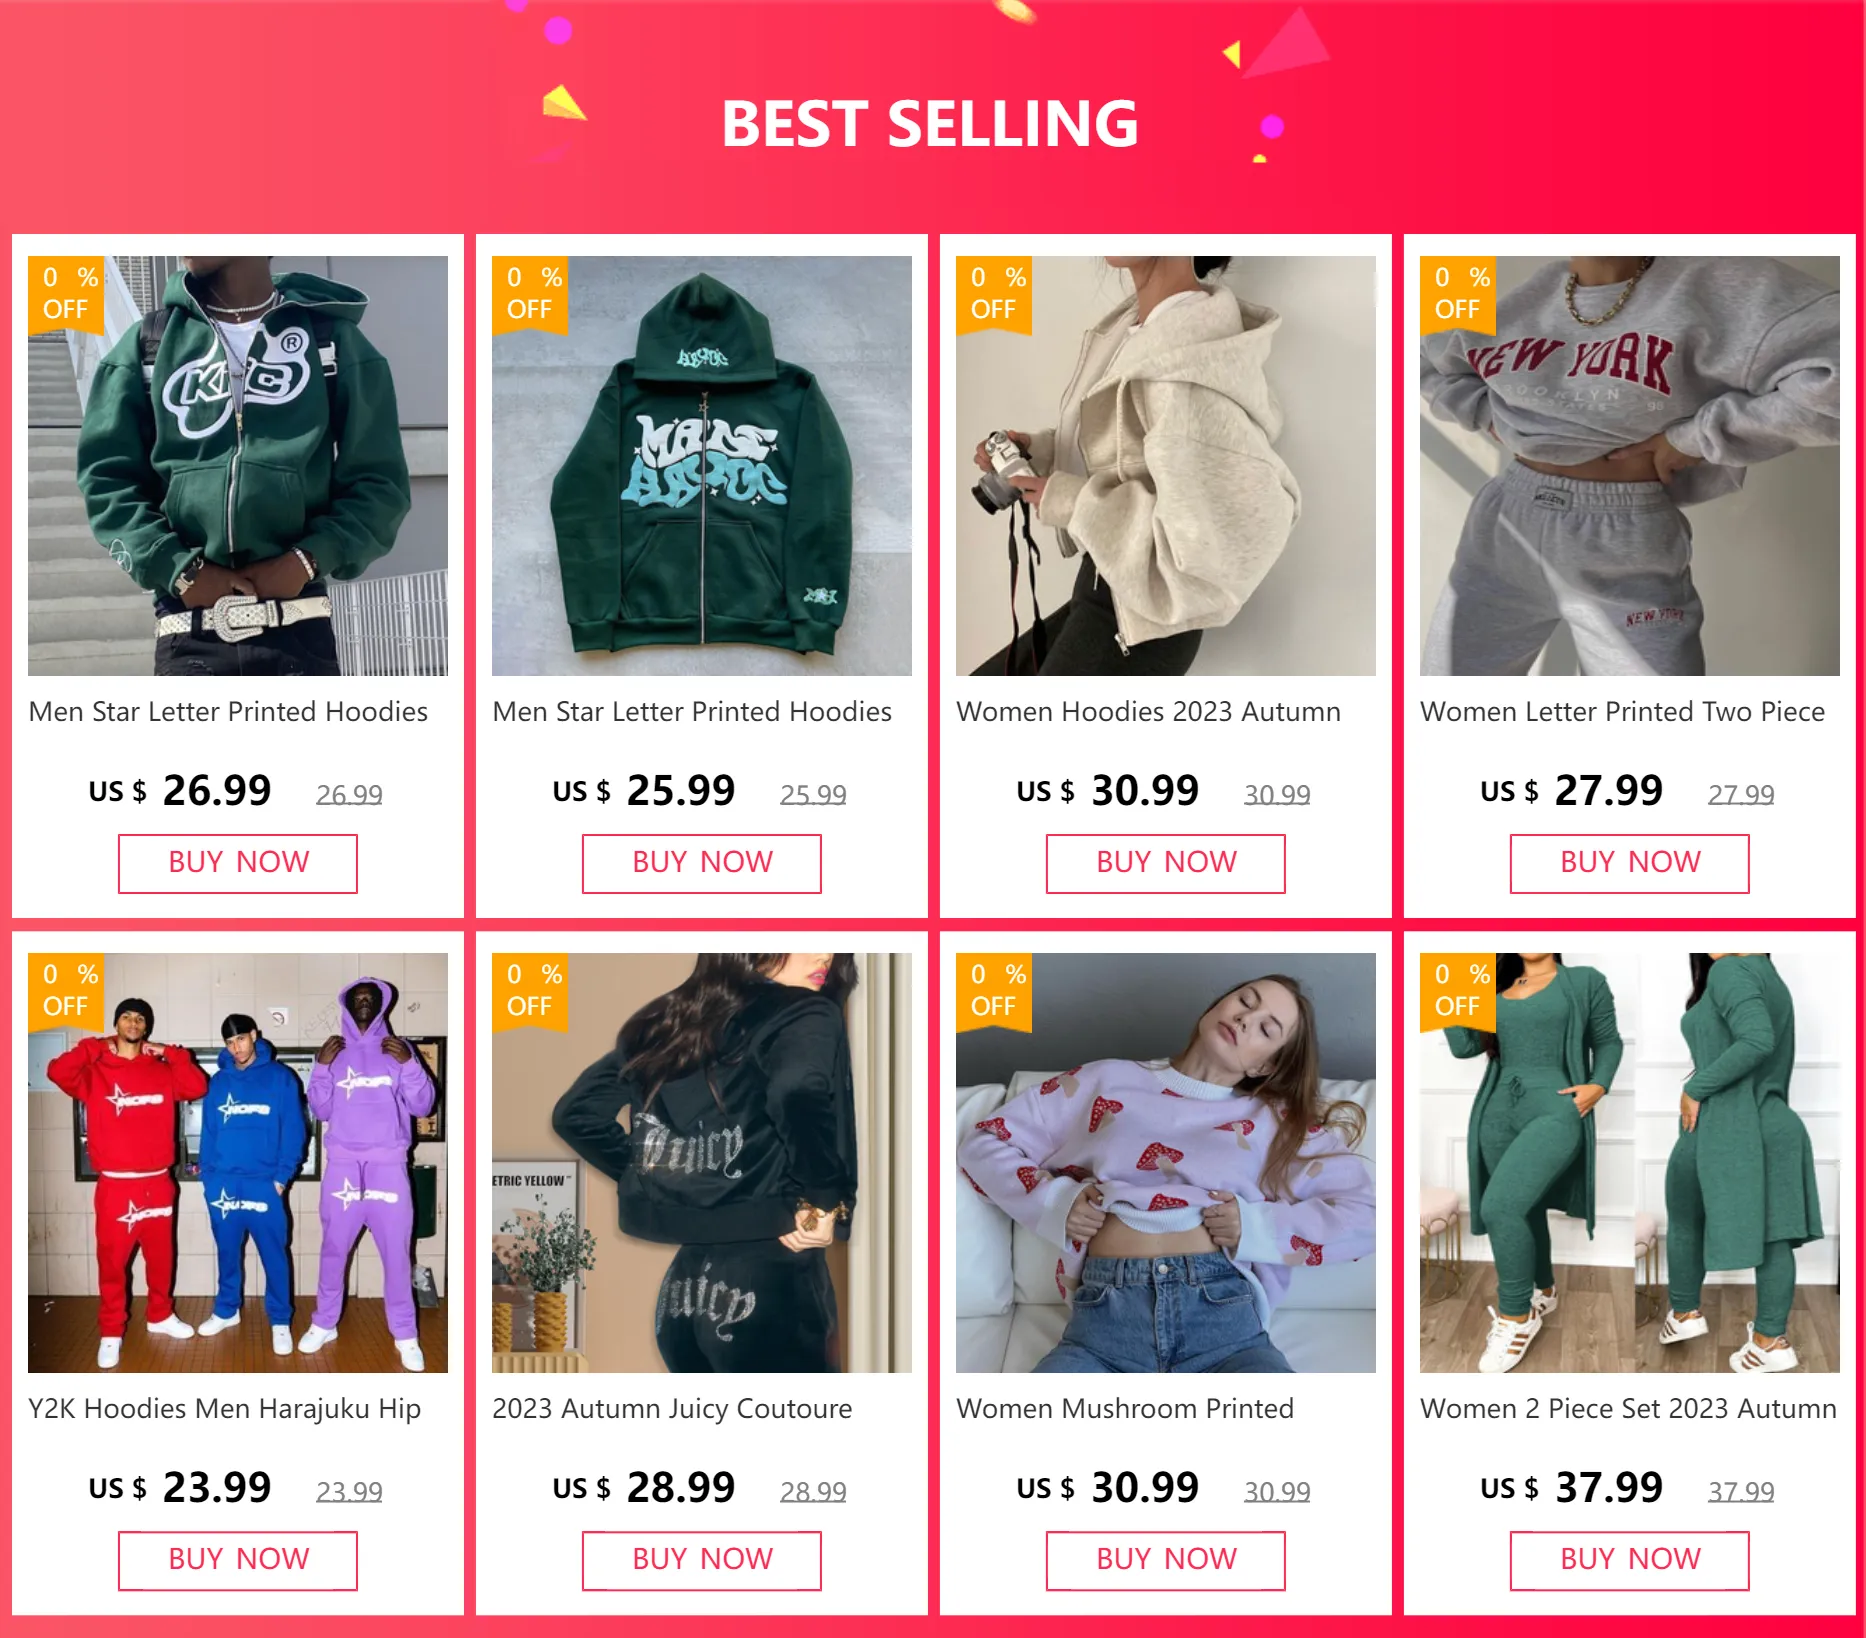This screenshot has height=1638, width=1866.
Task: Click the black Juicy tracksuit image
Action: tap(702, 1163)
